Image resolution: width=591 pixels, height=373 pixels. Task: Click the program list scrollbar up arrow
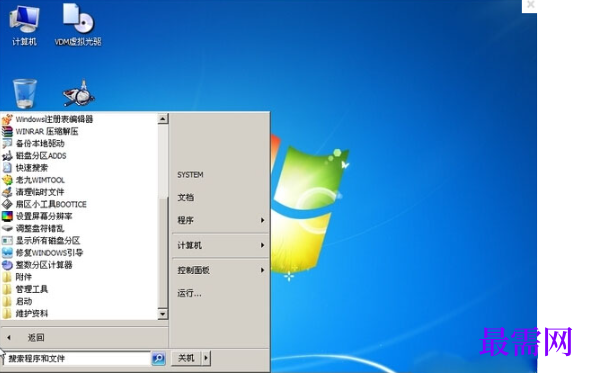point(163,119)
